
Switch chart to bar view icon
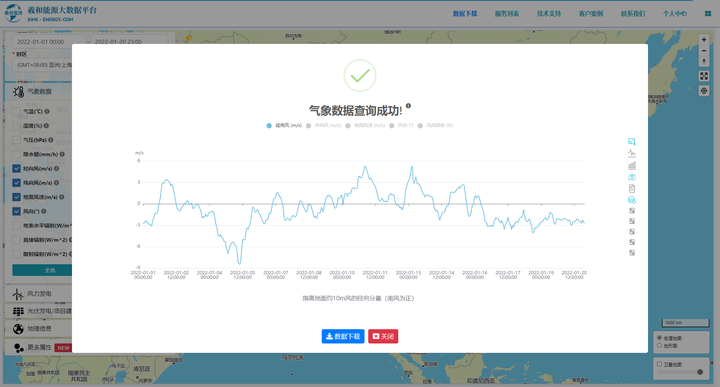(632, 165)
